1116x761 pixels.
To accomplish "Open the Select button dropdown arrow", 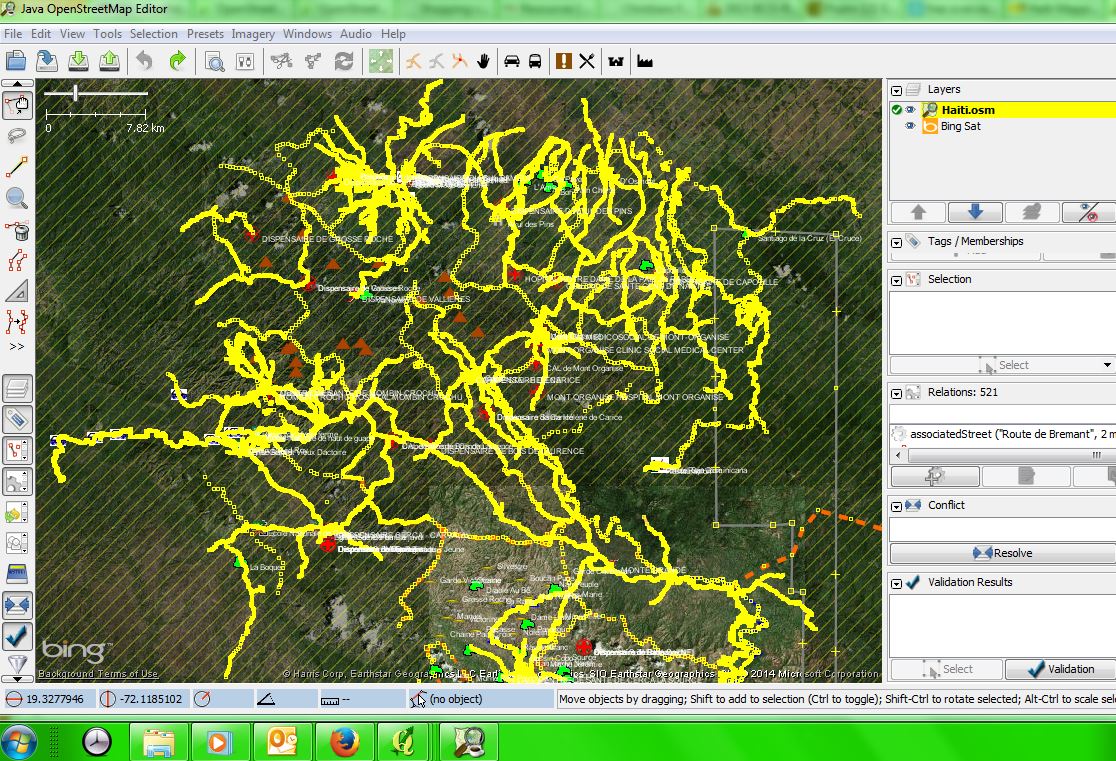I will click(x=1107, y=365).
